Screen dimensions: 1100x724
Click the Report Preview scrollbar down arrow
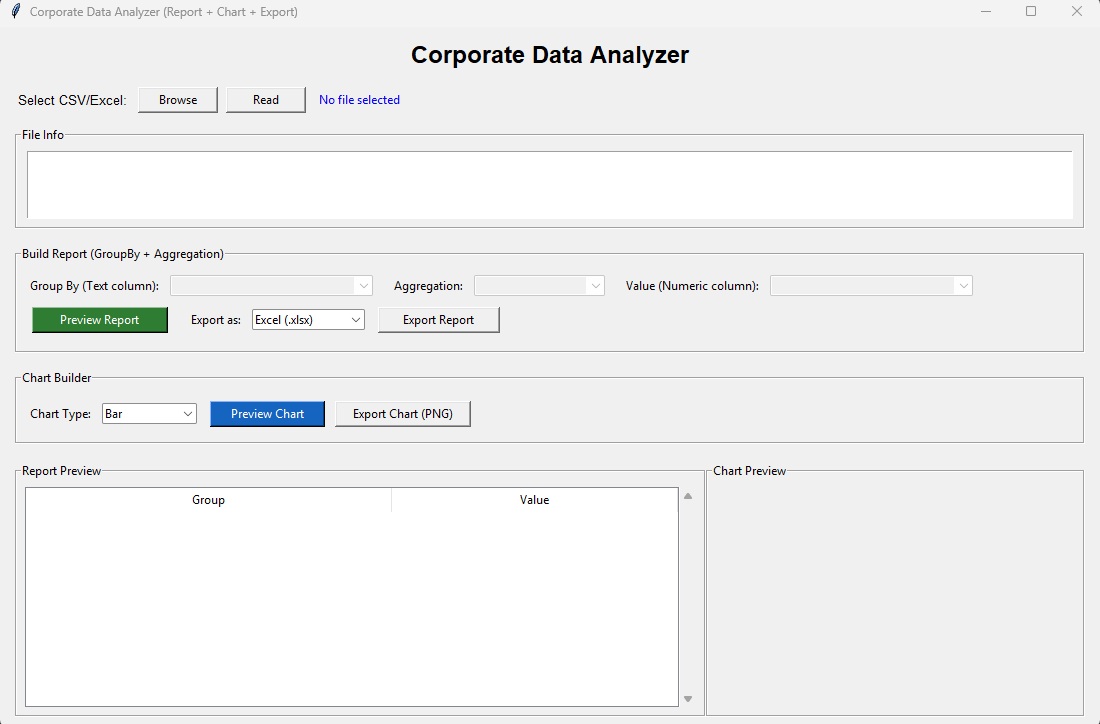point(688,699)
